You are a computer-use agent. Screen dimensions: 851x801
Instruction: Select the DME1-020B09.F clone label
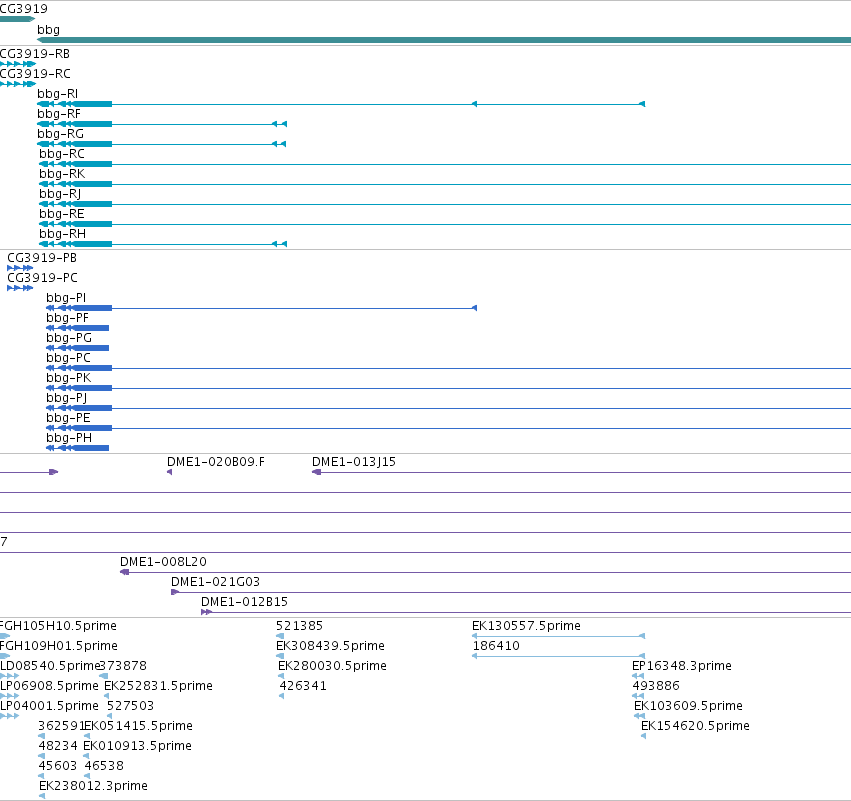(x=216, y=462)
